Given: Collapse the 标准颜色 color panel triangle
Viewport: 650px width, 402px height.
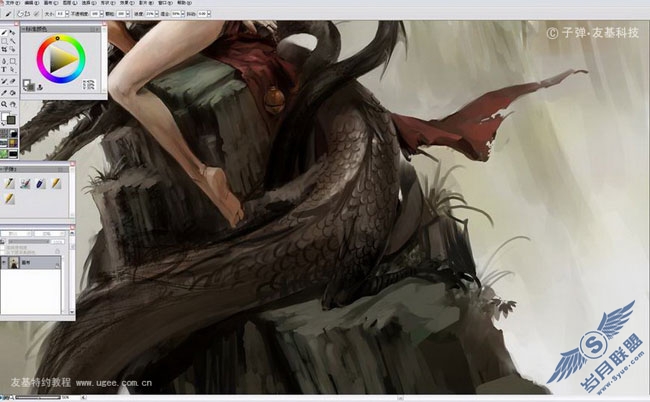Looking at the screenshot, I should pyautogui.click(x=23, y=29).
